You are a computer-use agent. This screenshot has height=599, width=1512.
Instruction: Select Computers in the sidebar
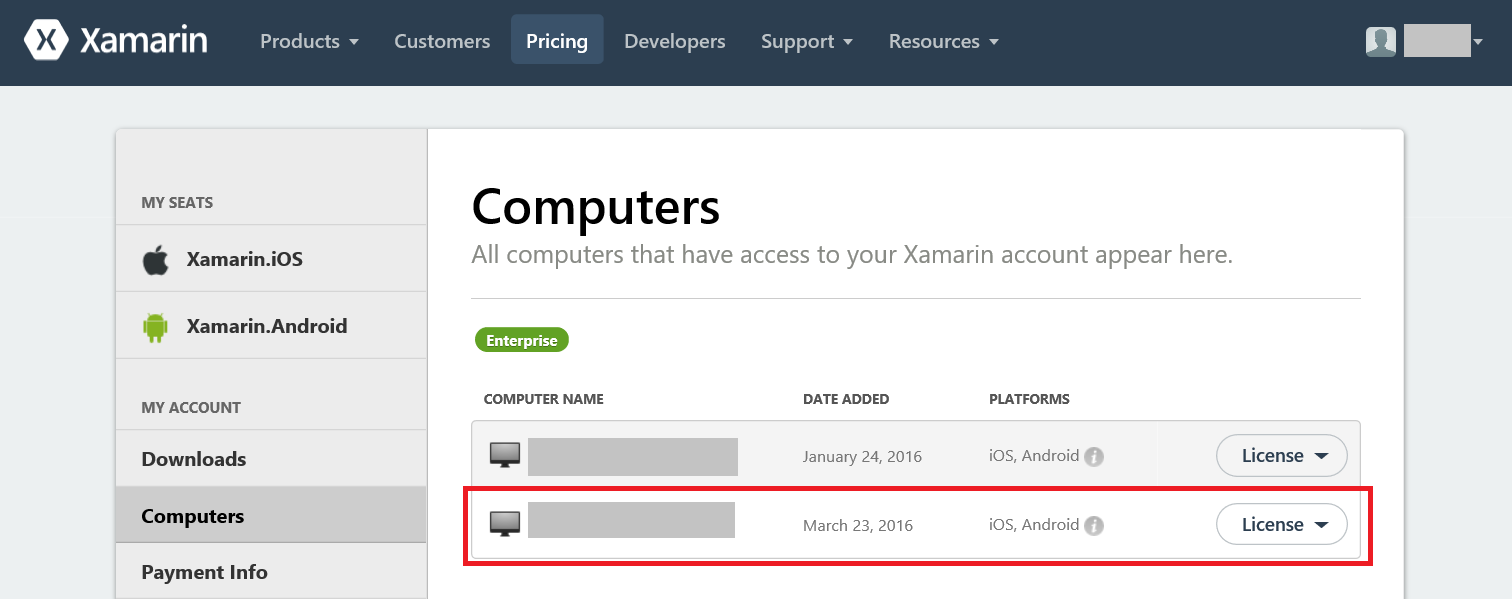pyautogui.click(x=272, y=516)
